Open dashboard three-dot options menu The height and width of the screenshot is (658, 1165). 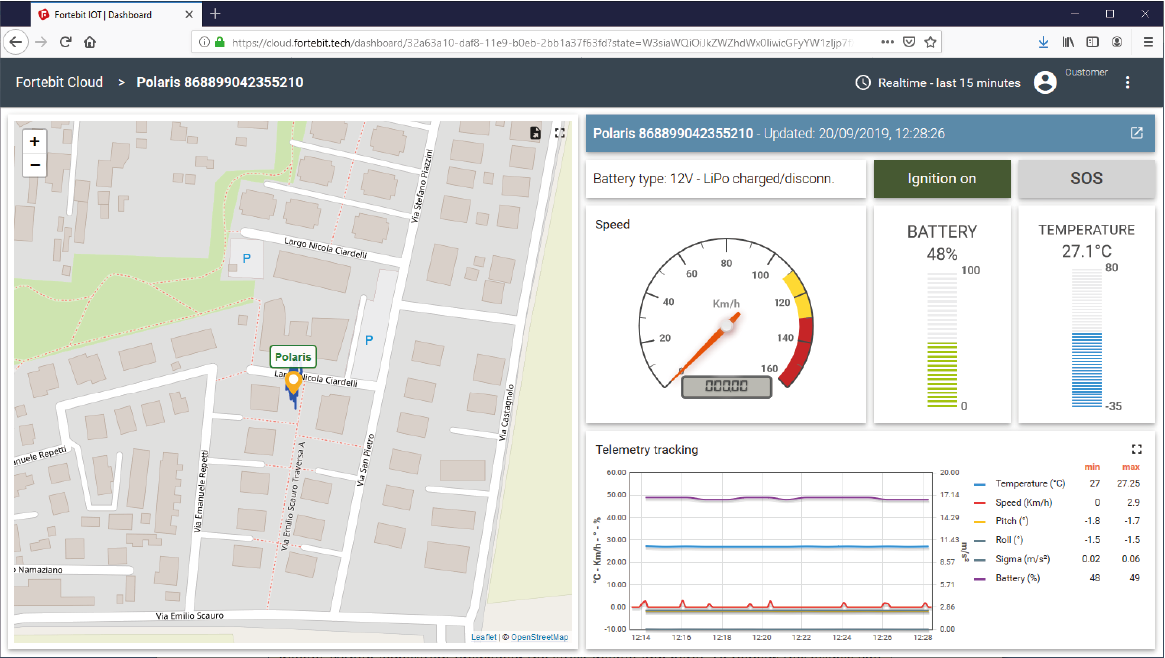(x=1127, y=82)
